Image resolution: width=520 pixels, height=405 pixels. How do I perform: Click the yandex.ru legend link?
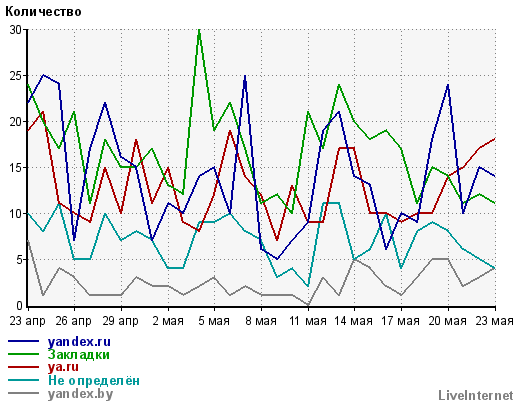pyautogui.click(x=79, y=342)
